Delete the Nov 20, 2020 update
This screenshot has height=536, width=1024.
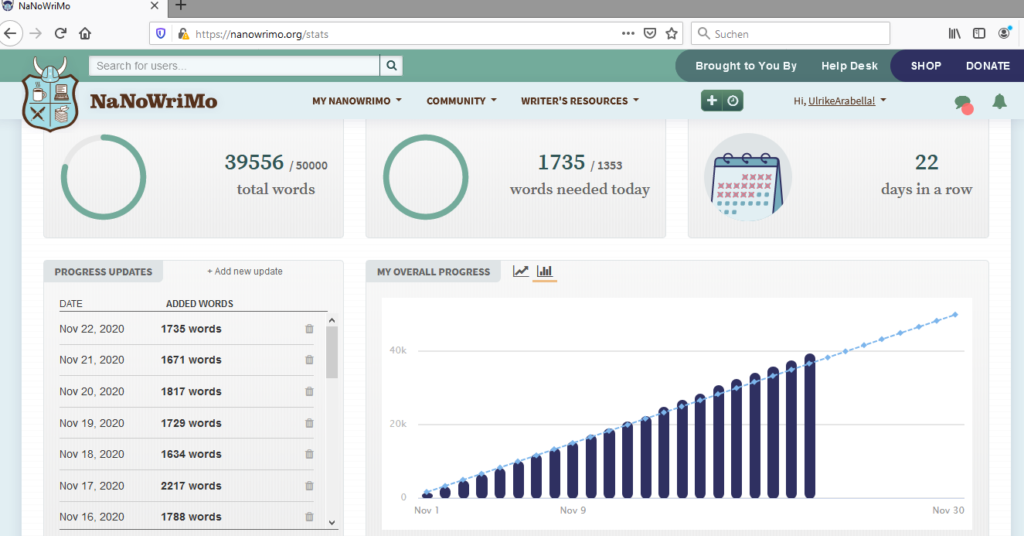pyautogui.click(x=310, y=392)
